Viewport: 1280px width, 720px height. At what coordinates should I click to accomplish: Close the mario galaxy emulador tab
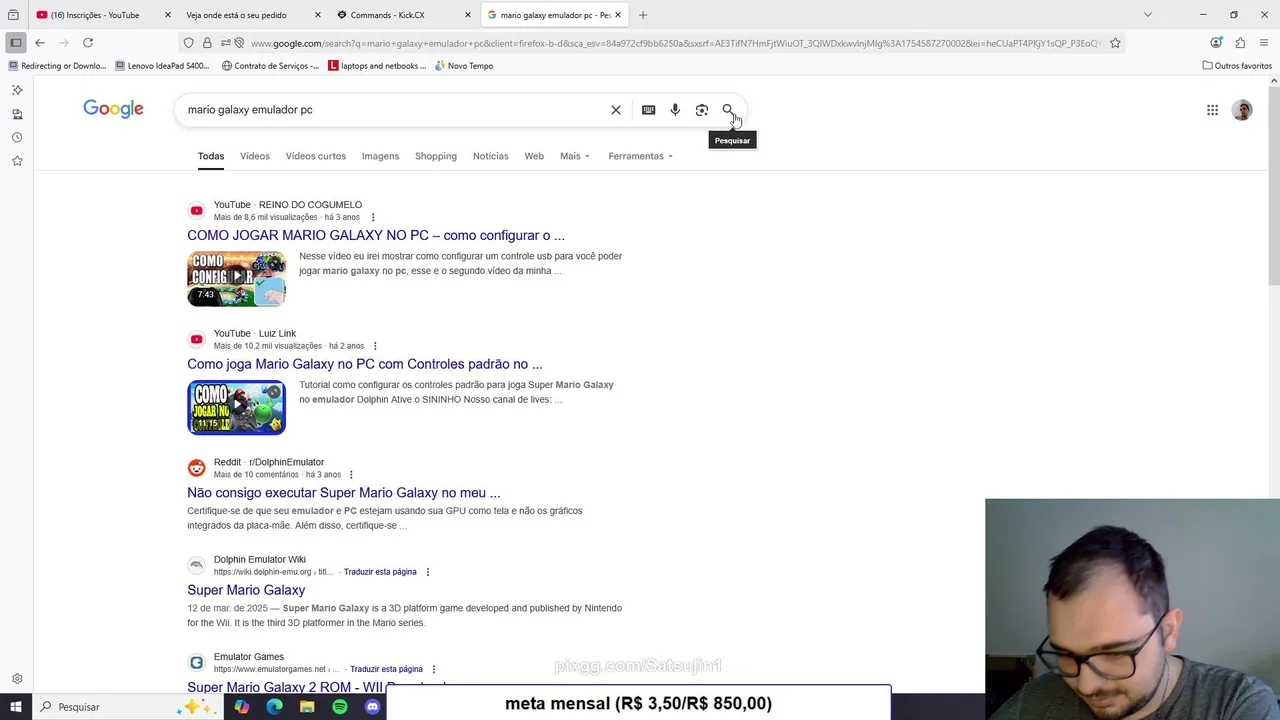[x=617, y=15]
